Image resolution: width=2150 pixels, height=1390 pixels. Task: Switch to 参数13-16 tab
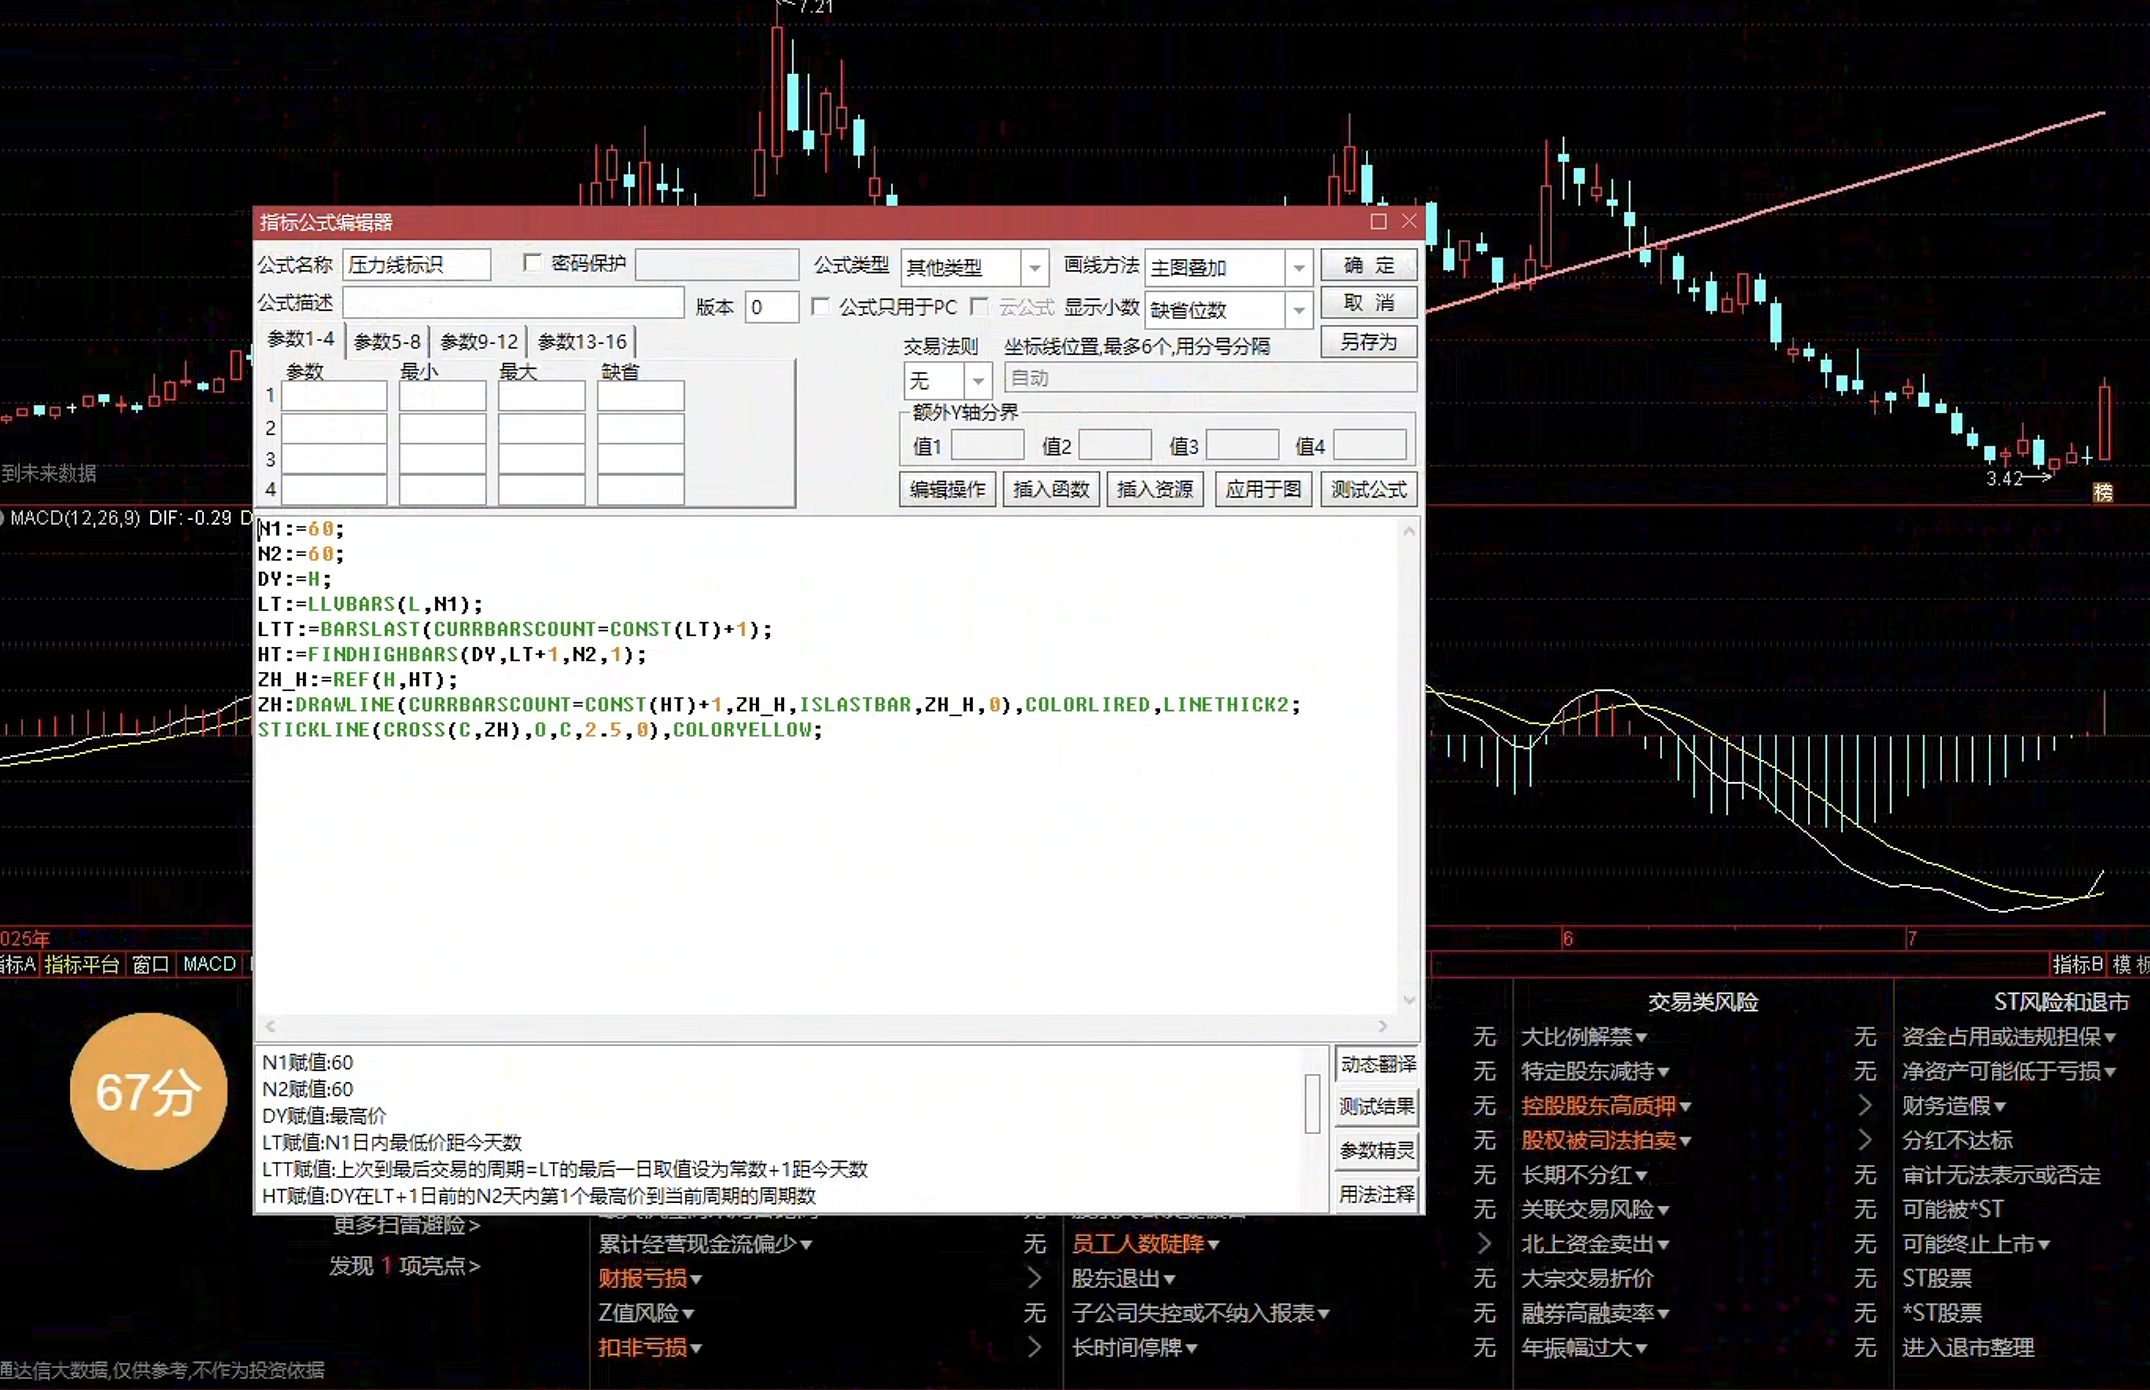coord(582,342)
